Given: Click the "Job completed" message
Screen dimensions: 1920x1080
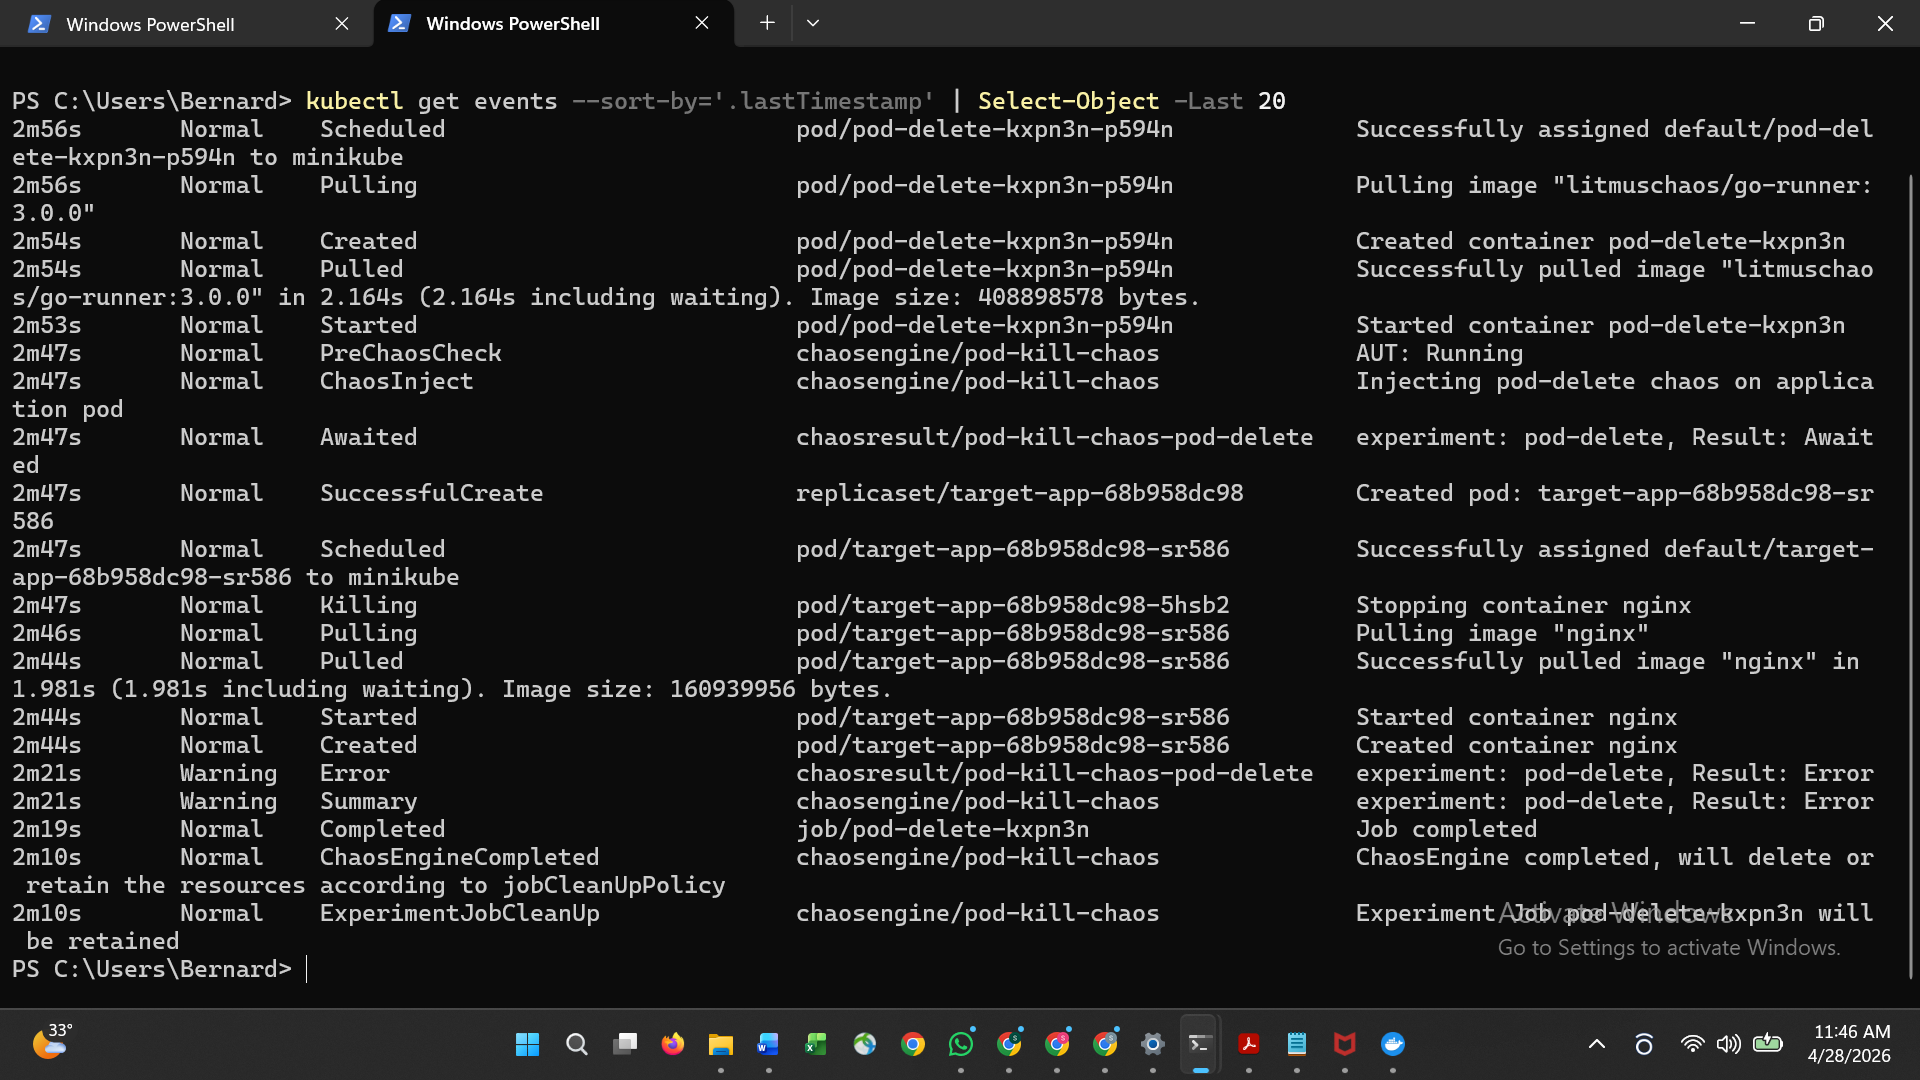Looking at the screenshot, I should point(1447,829).
